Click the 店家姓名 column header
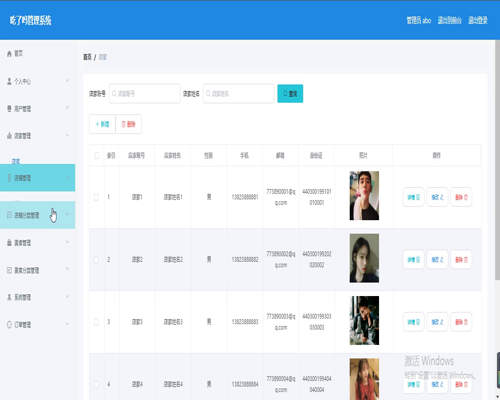 point(172,155)
